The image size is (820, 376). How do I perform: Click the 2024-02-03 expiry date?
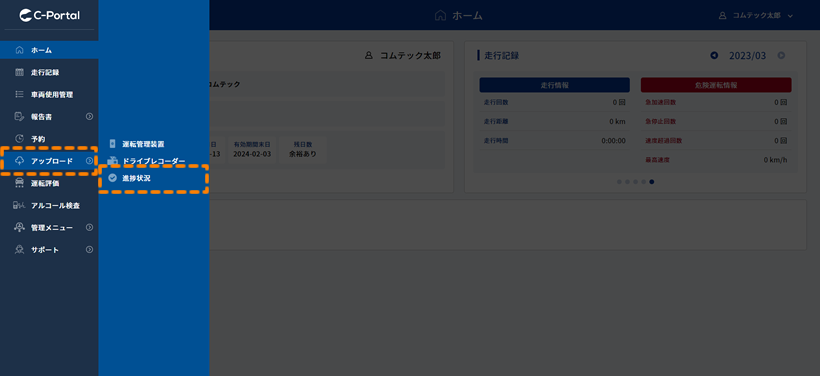pyautogui.click(x=253, y=154)
